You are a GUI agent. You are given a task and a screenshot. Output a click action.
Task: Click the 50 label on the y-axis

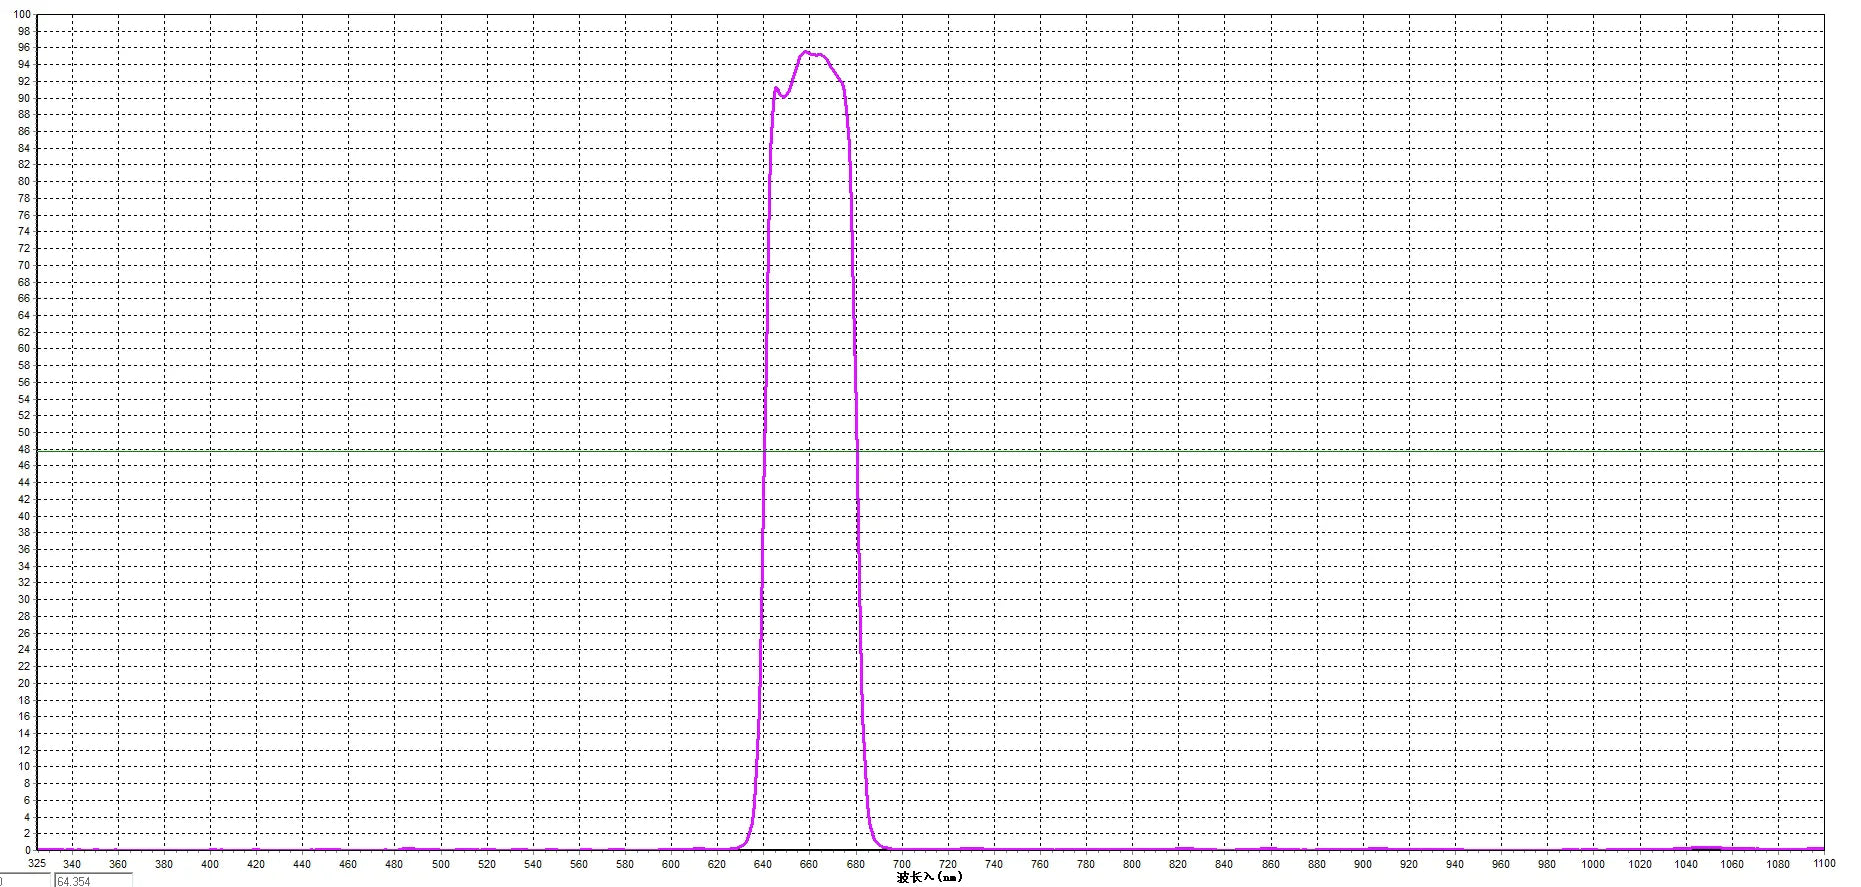coord(25,433)
